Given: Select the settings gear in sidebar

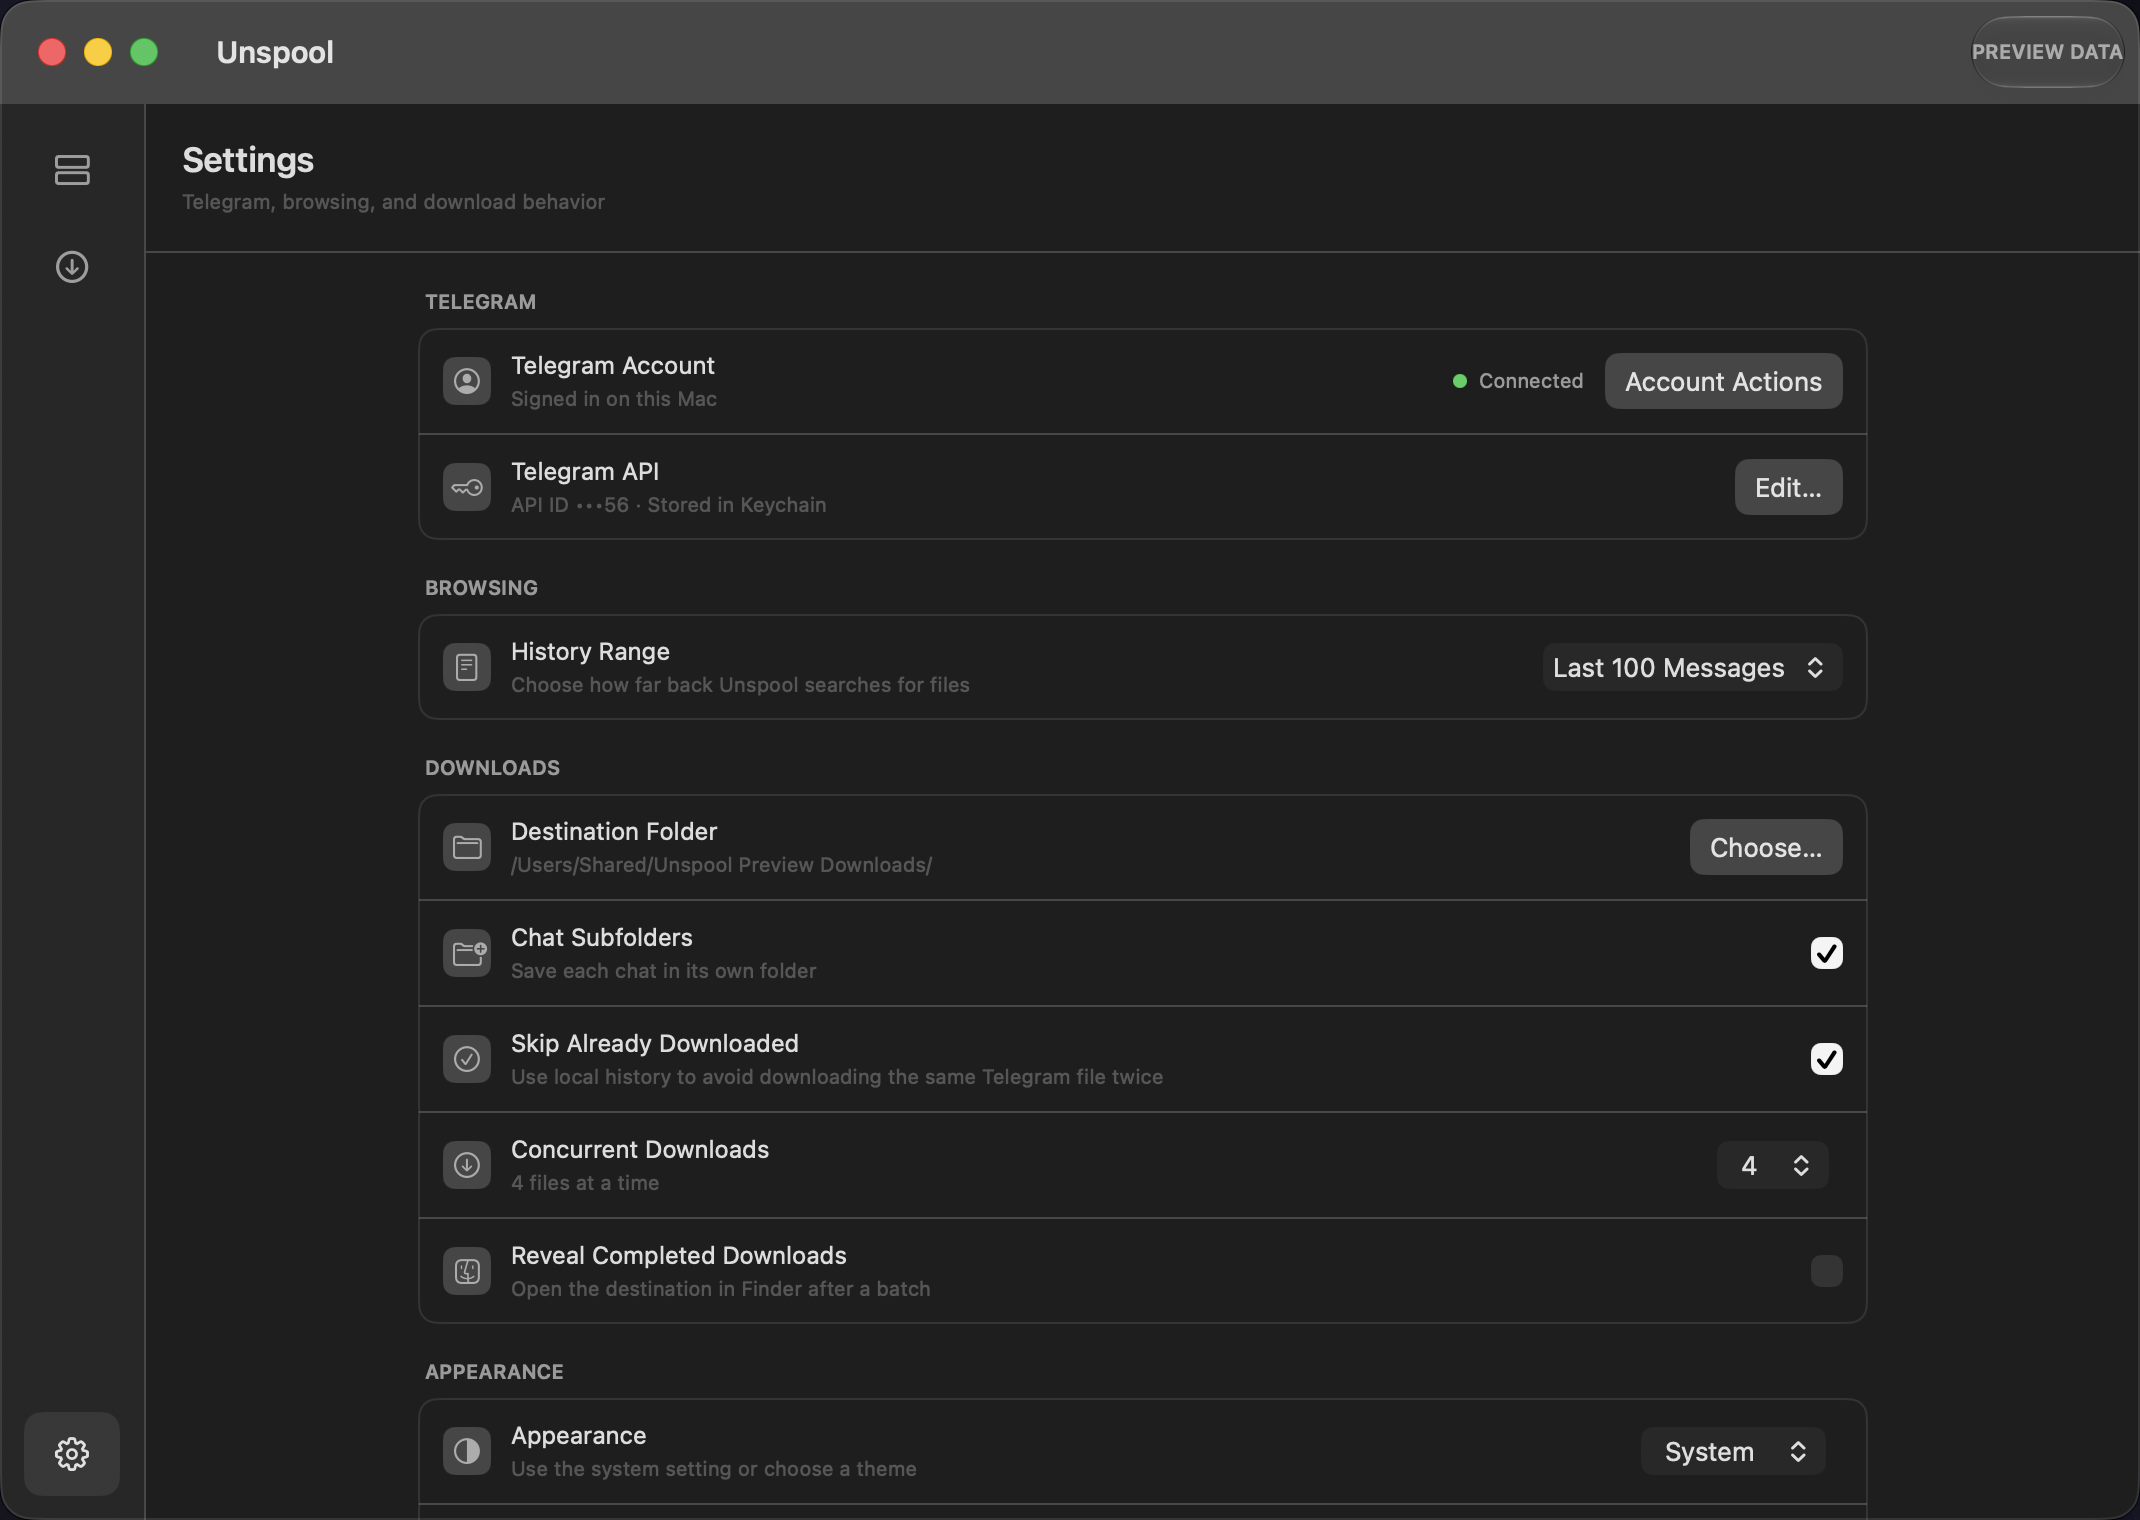Looking at the screenshot, I should [x=72, y=1454].
